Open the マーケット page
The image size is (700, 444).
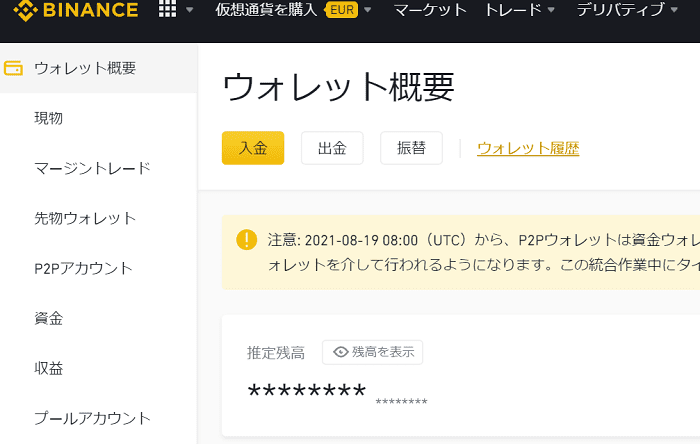pos(430,10)
